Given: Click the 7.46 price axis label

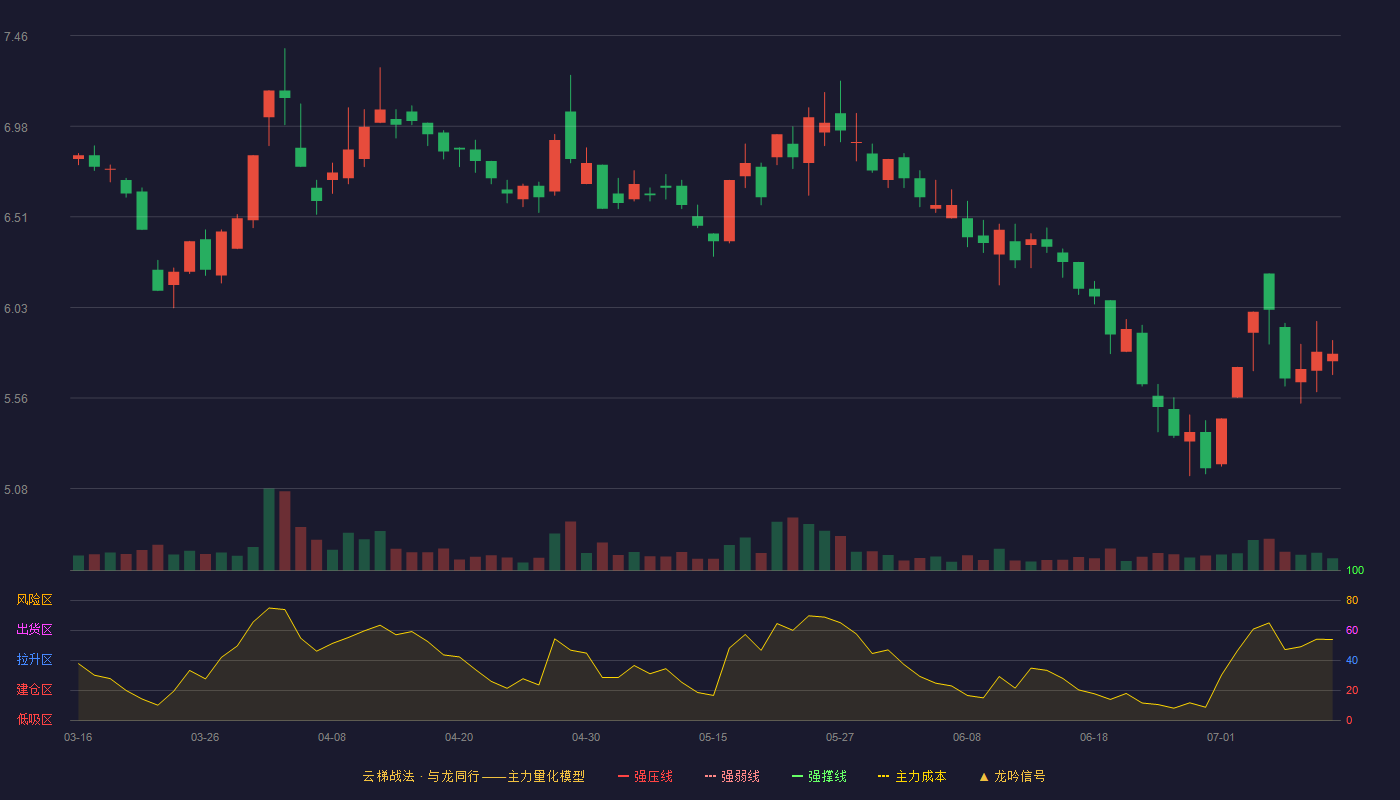Looking at the screenshot, I should tap(16, 37).
